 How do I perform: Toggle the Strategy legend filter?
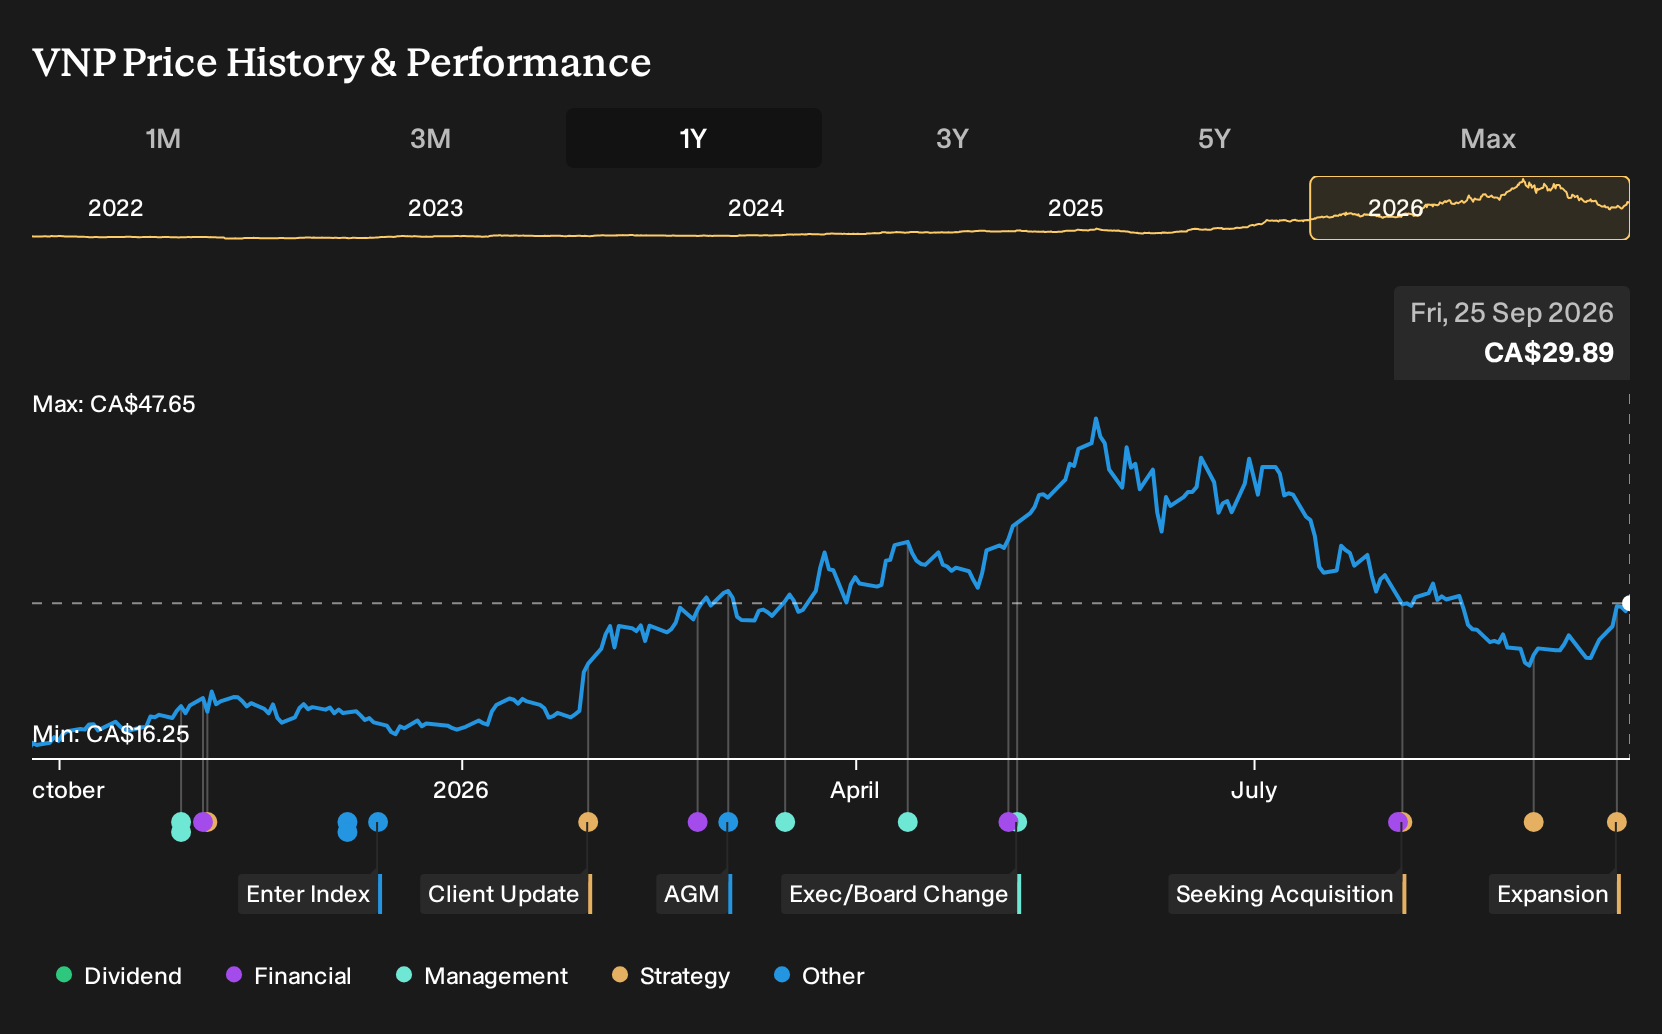671,976
